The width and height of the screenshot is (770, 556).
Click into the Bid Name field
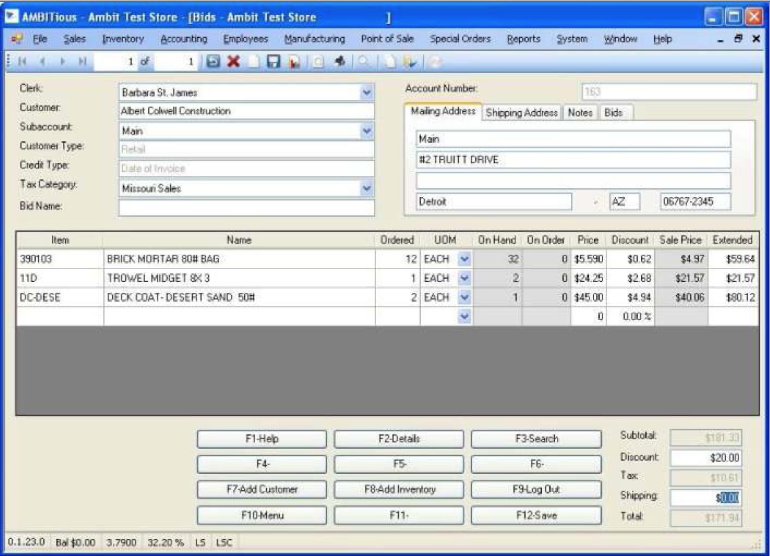[246, 208]
